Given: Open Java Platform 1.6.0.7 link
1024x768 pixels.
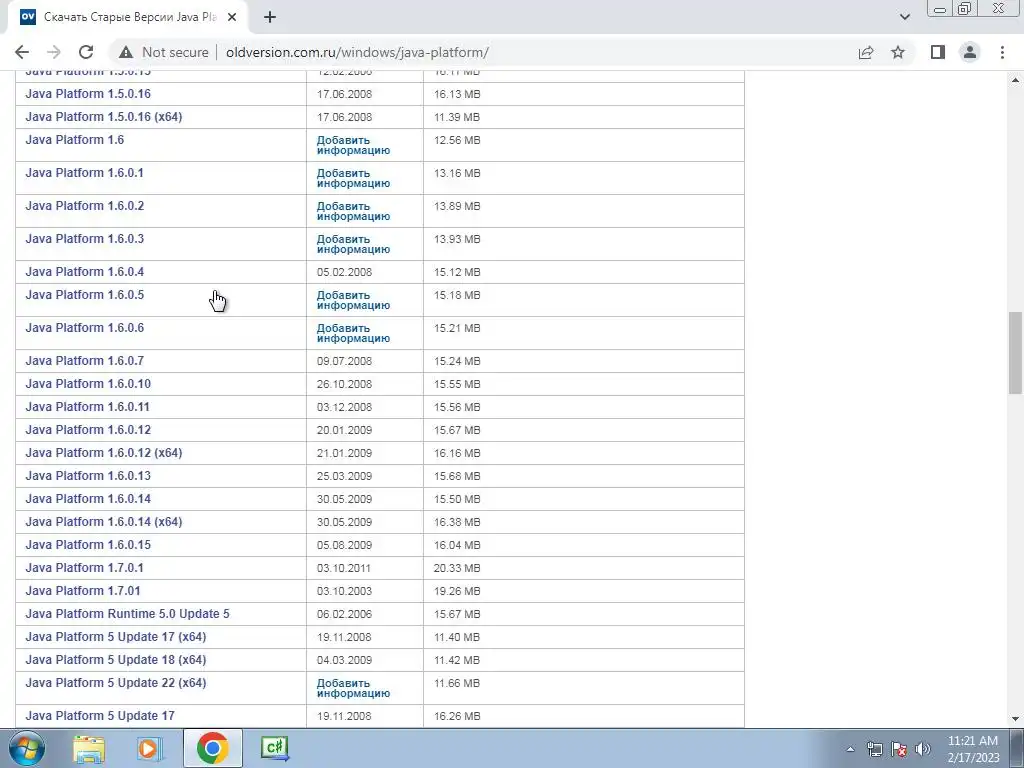Looking at the screenshot, I should (x=84, y=361).
